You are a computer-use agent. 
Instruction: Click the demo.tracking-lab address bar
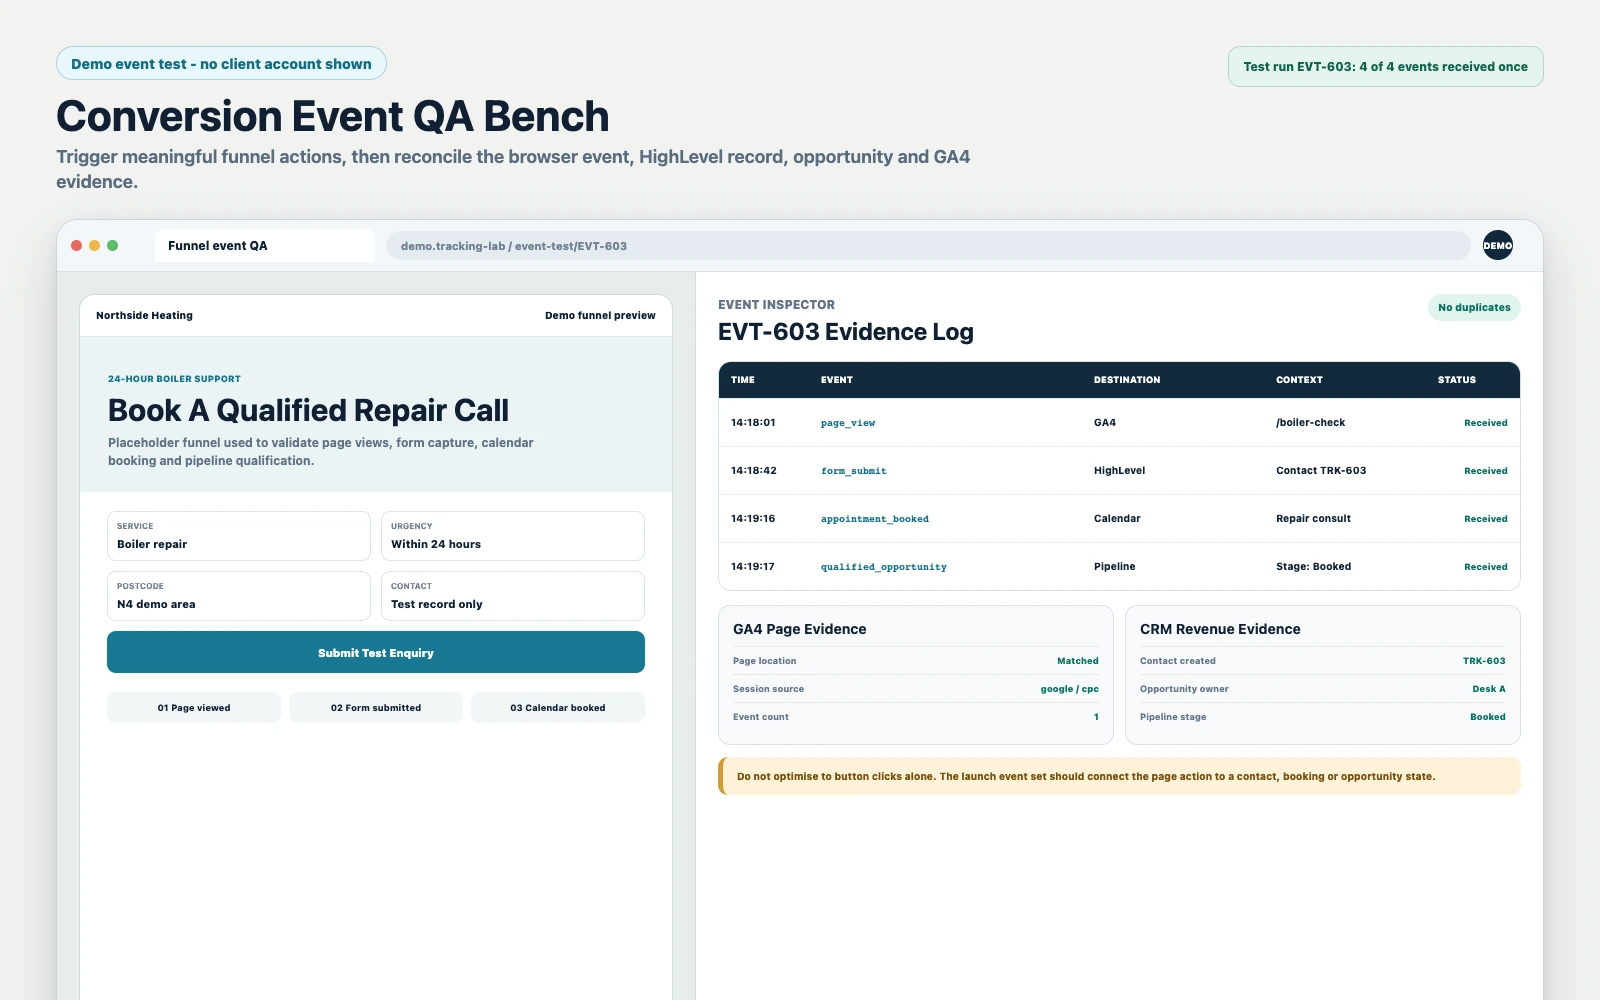pyautogui.click(x=928, y=246)
